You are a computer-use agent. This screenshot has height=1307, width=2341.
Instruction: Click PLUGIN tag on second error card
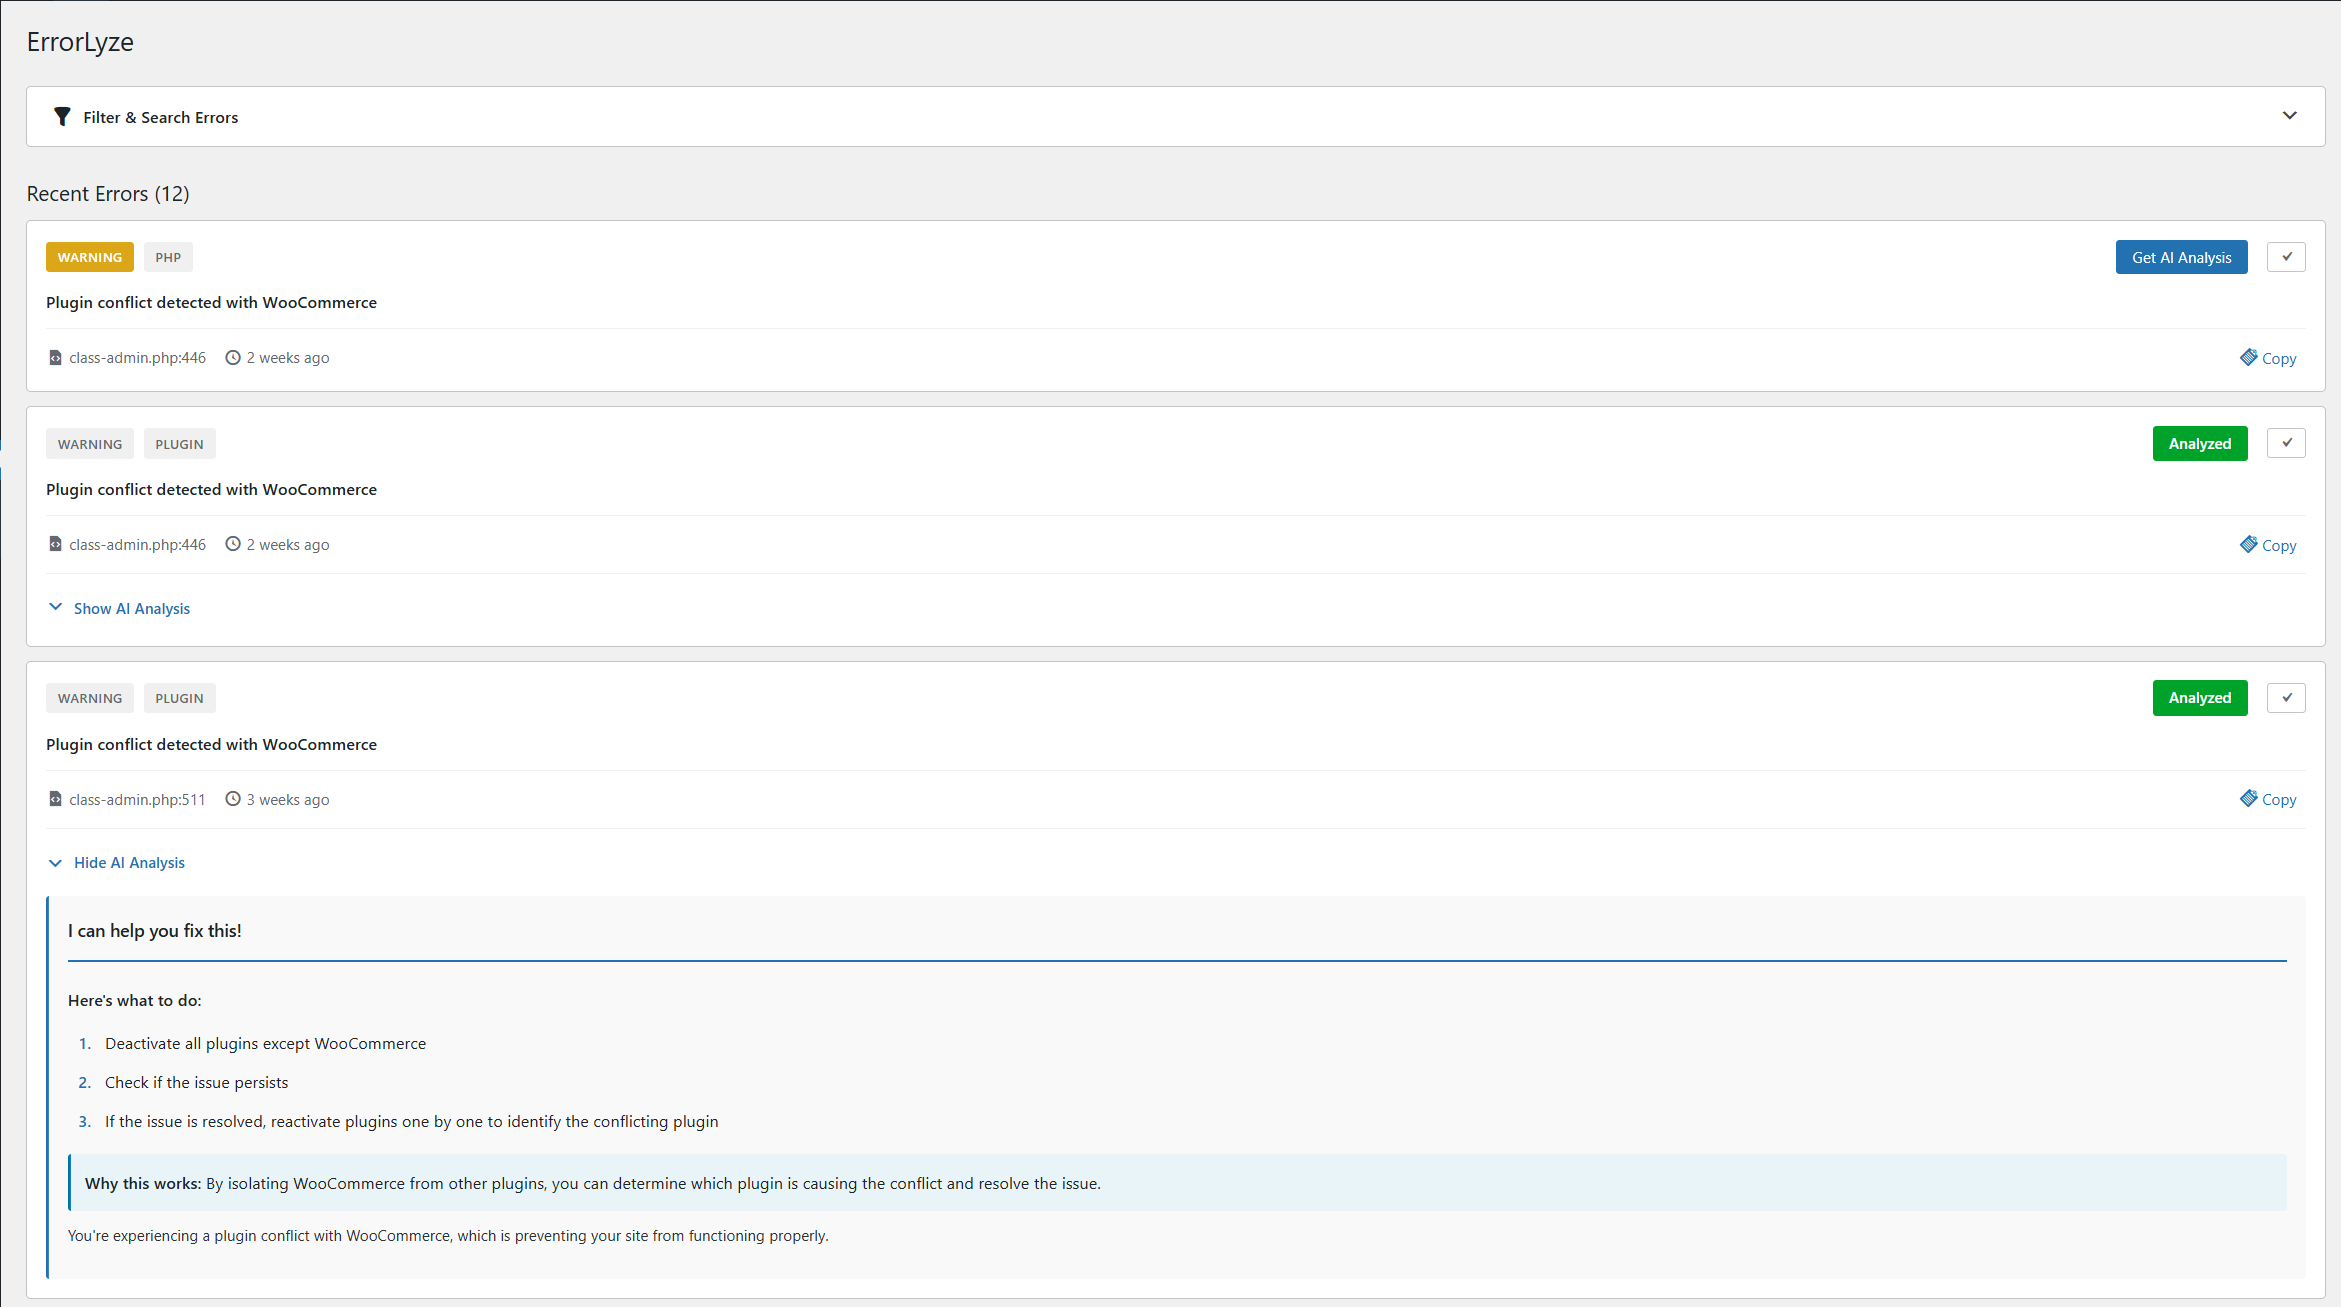click(x=179, y=445)
